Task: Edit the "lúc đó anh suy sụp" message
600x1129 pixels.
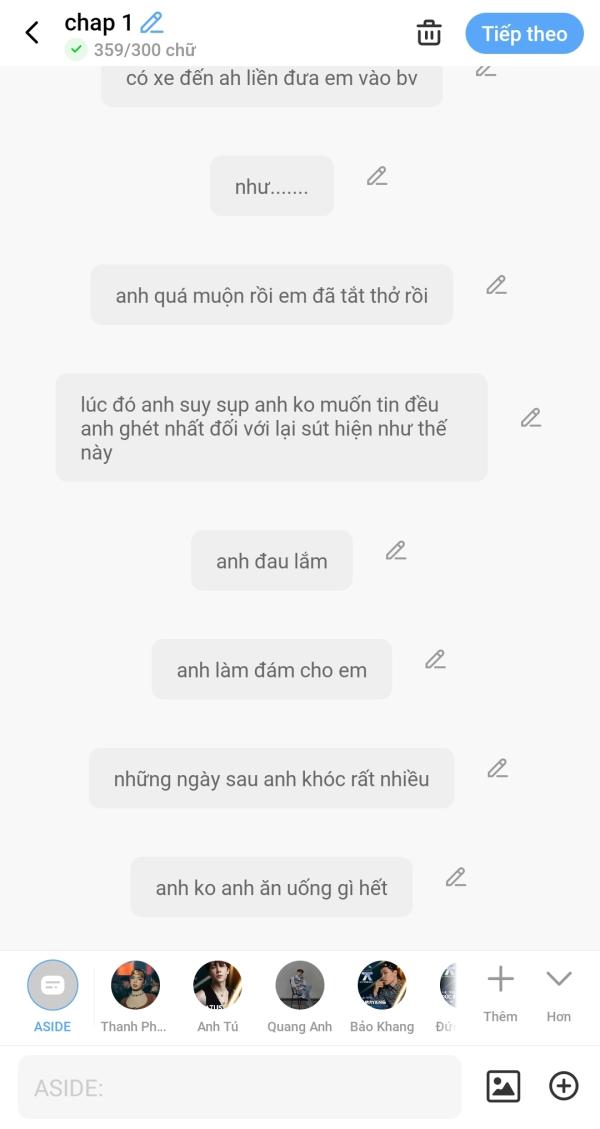Action: (531, 418)
